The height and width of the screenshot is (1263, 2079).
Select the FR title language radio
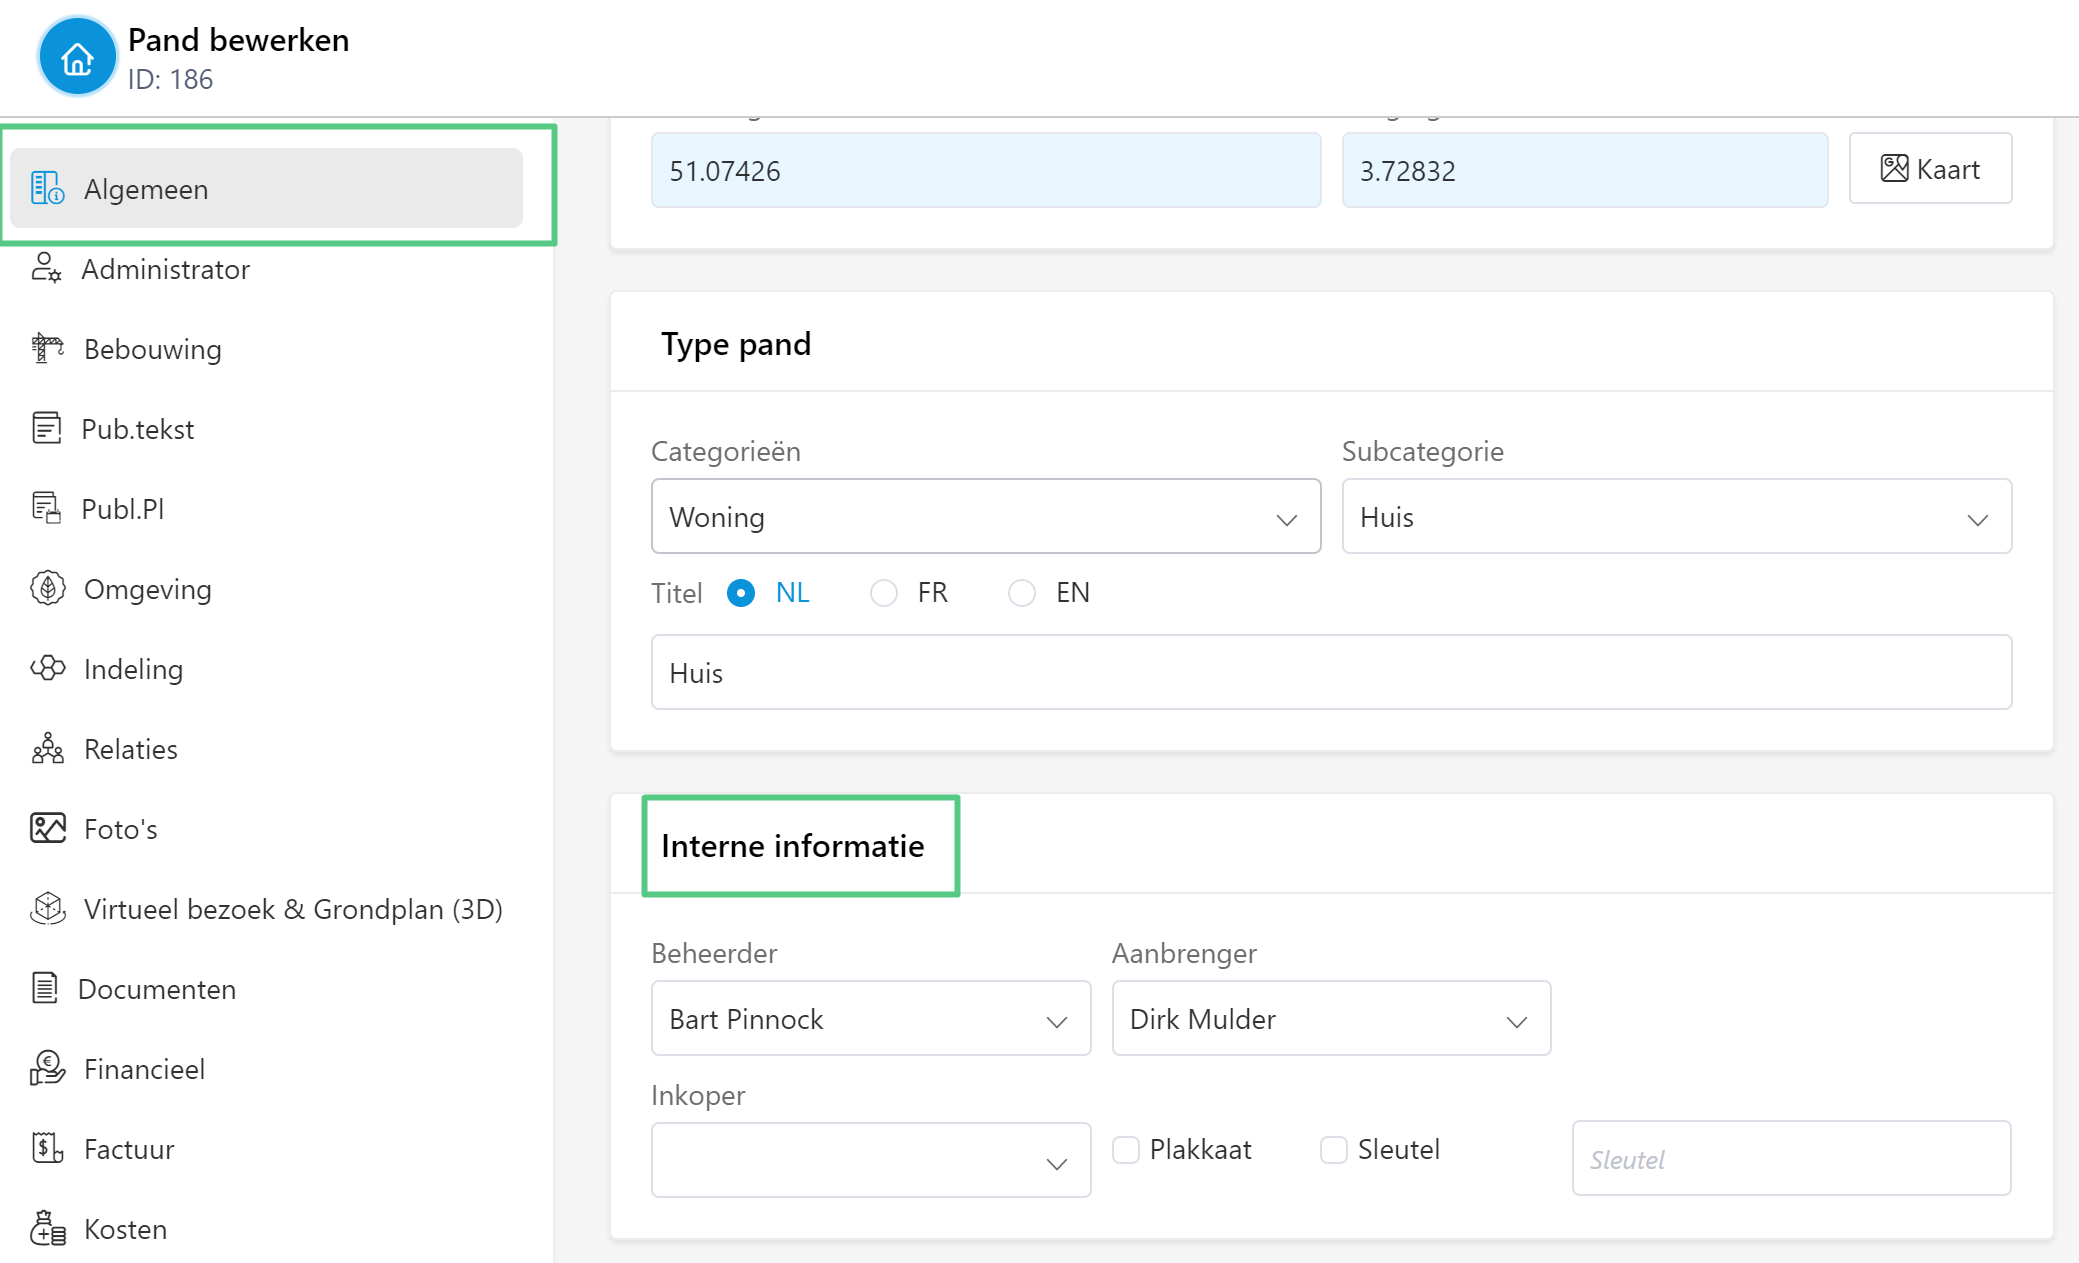tap(883, 593)
